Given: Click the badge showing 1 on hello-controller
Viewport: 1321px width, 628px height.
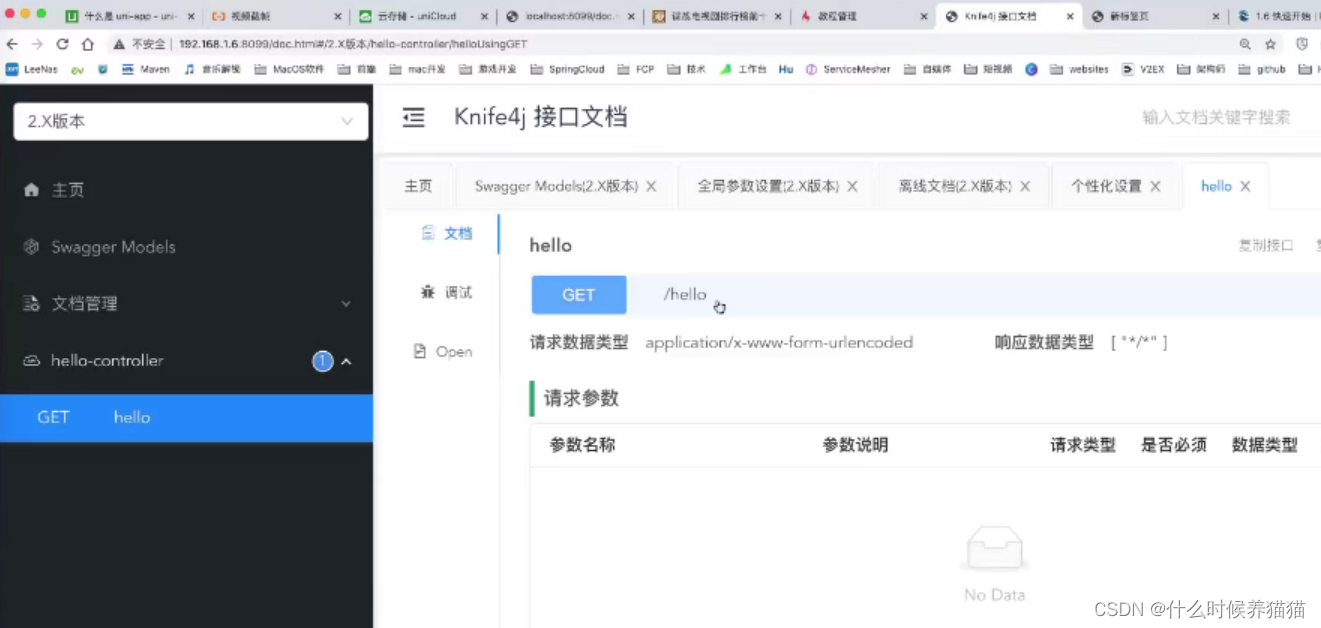Looking at the screenshot, I should (x=322, y=361).
